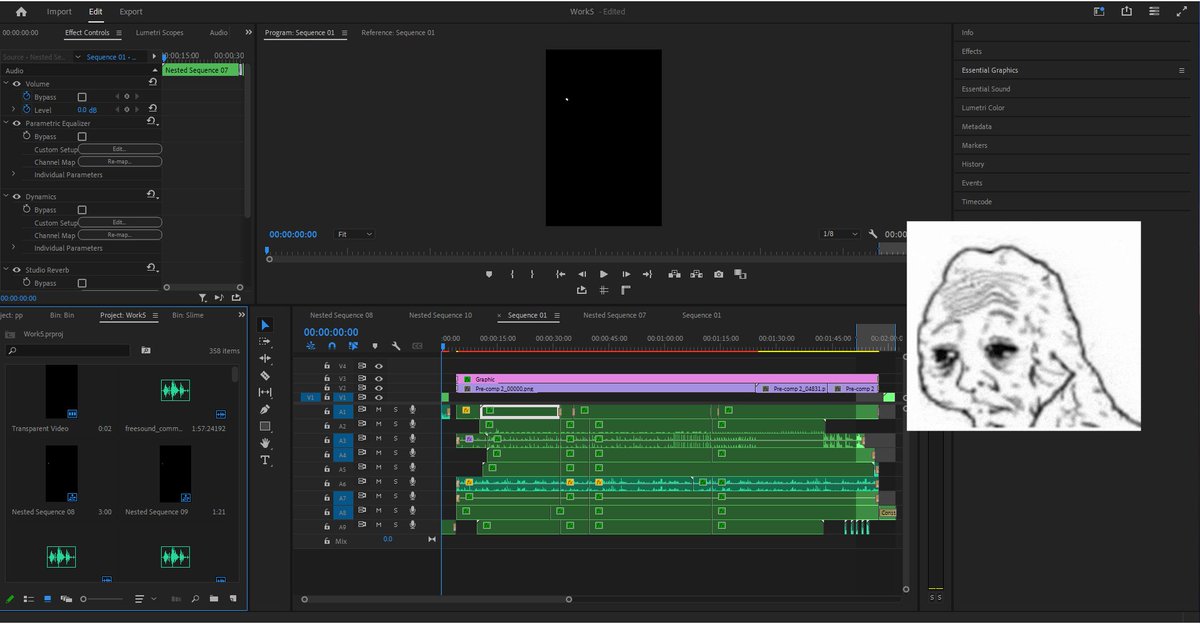
Task: Check Bypass under Dynamics
Action: click(x=82, y=210)
